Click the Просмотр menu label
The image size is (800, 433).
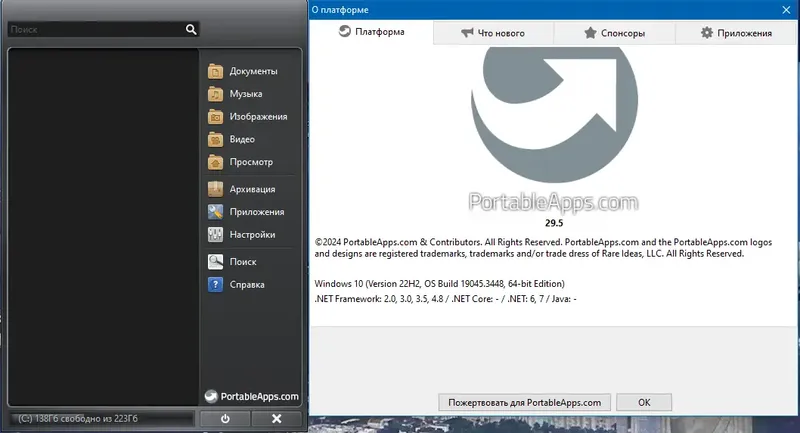(251, 162)
